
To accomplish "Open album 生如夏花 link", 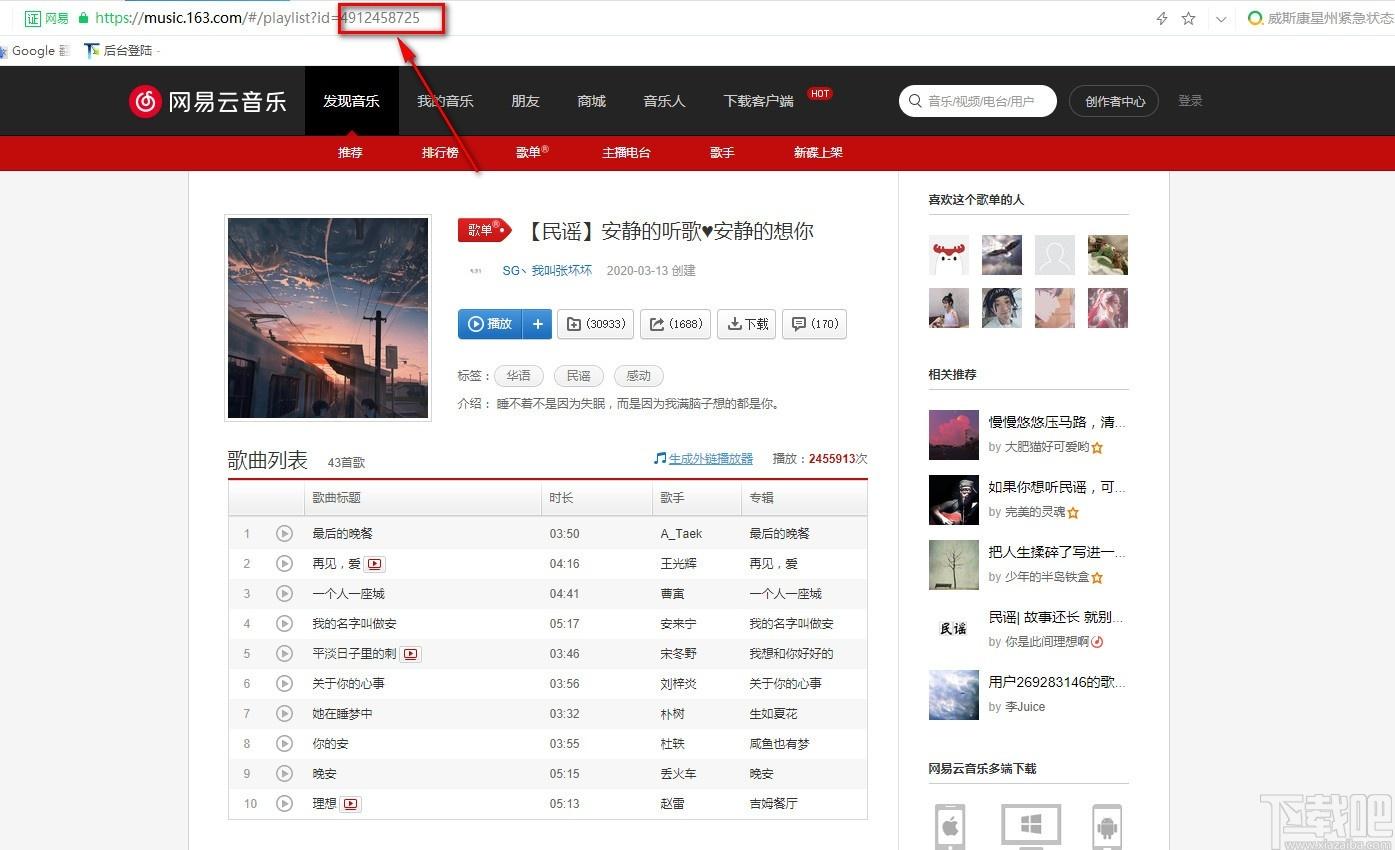I will (x=773, y=714).
